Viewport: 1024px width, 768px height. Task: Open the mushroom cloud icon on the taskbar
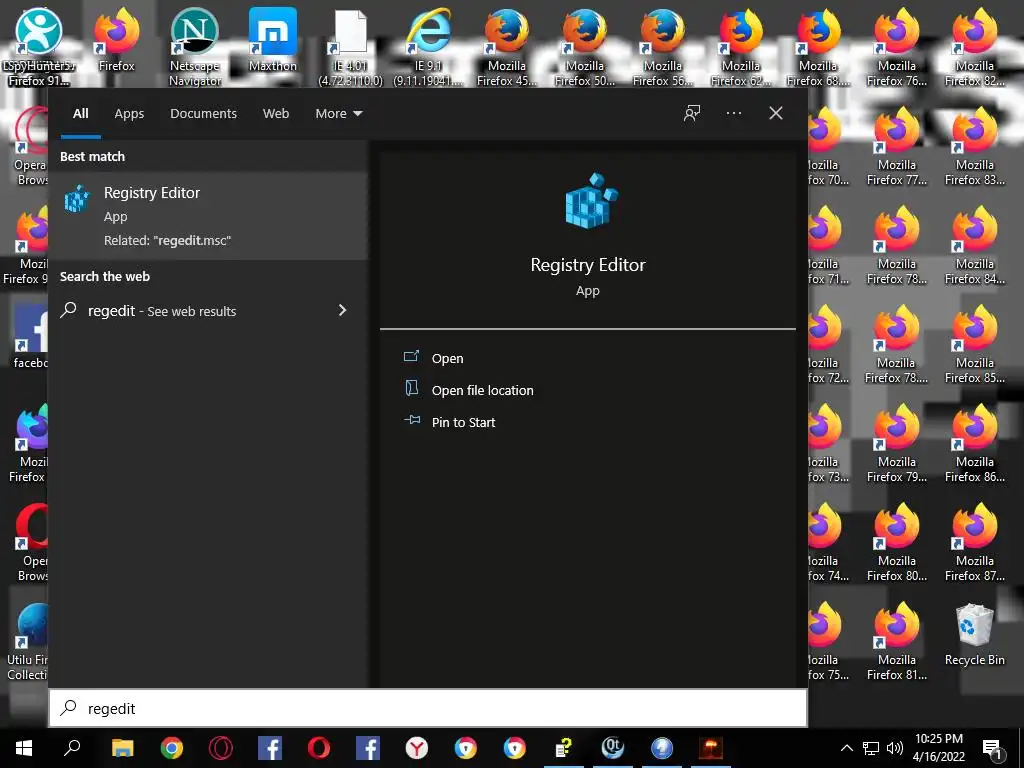click(x=711, y=748)
